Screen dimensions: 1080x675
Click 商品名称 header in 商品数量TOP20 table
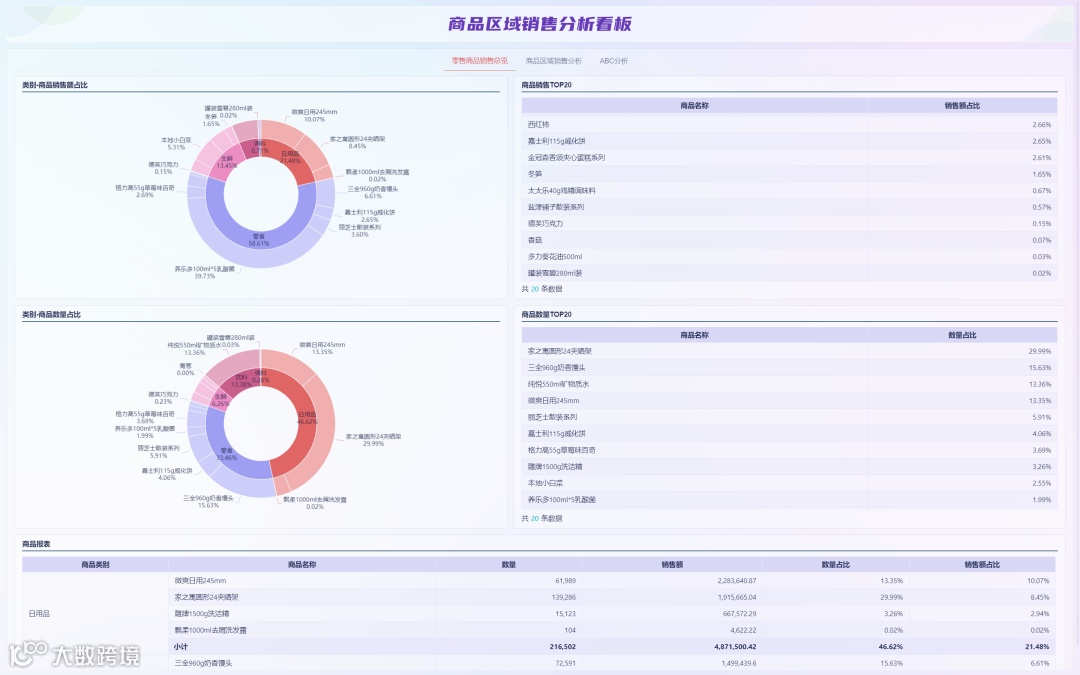coord(694,335)
